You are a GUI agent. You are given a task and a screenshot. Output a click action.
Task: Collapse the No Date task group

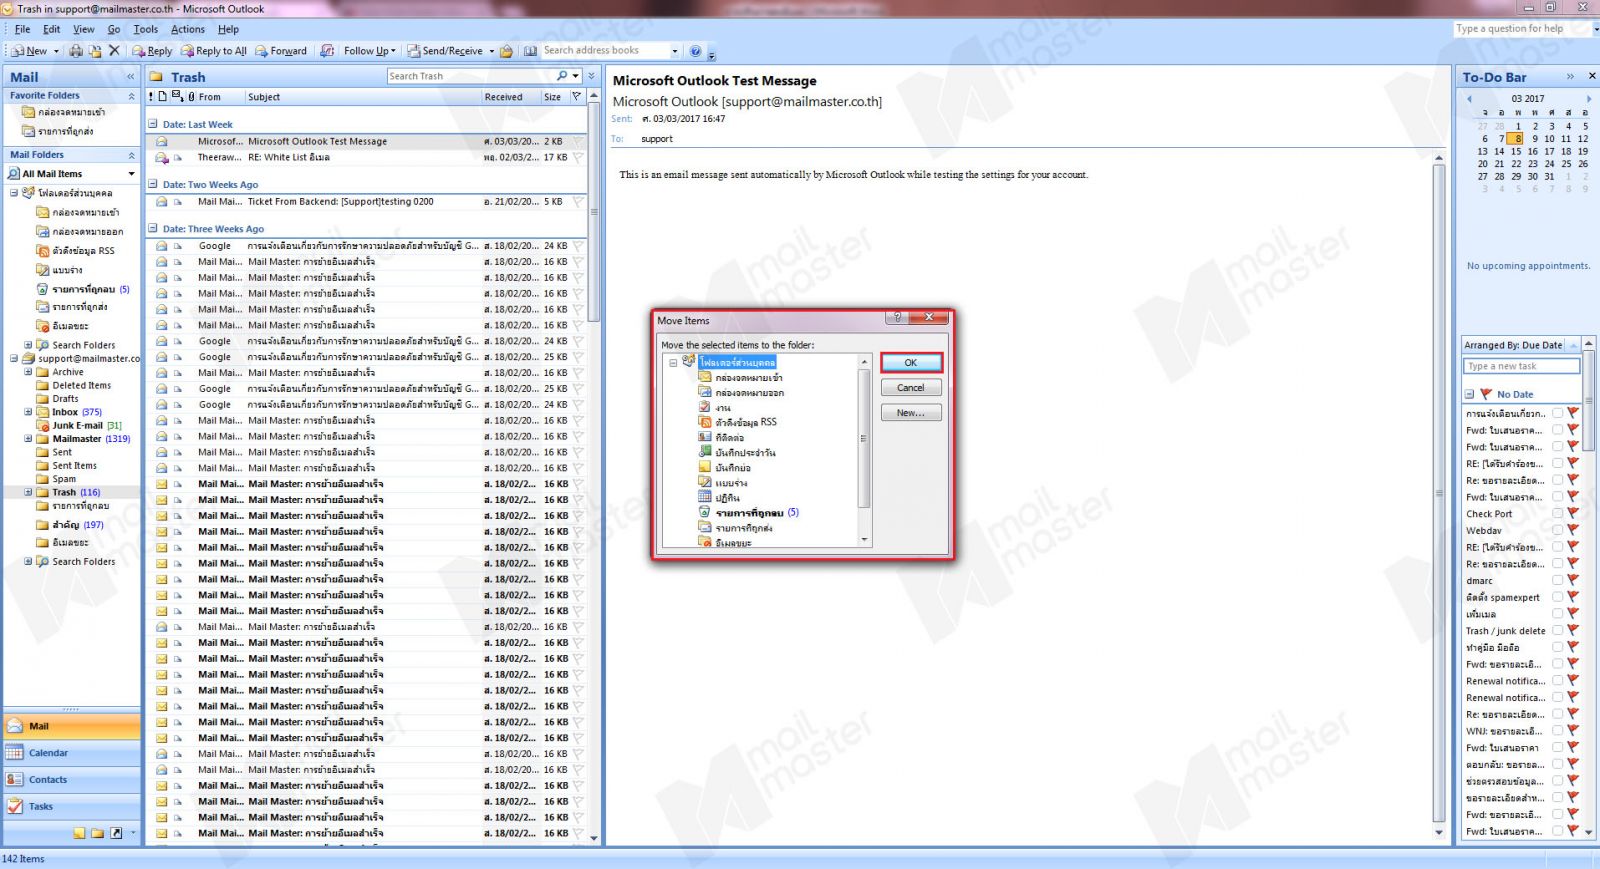[x=1469, y=394]
